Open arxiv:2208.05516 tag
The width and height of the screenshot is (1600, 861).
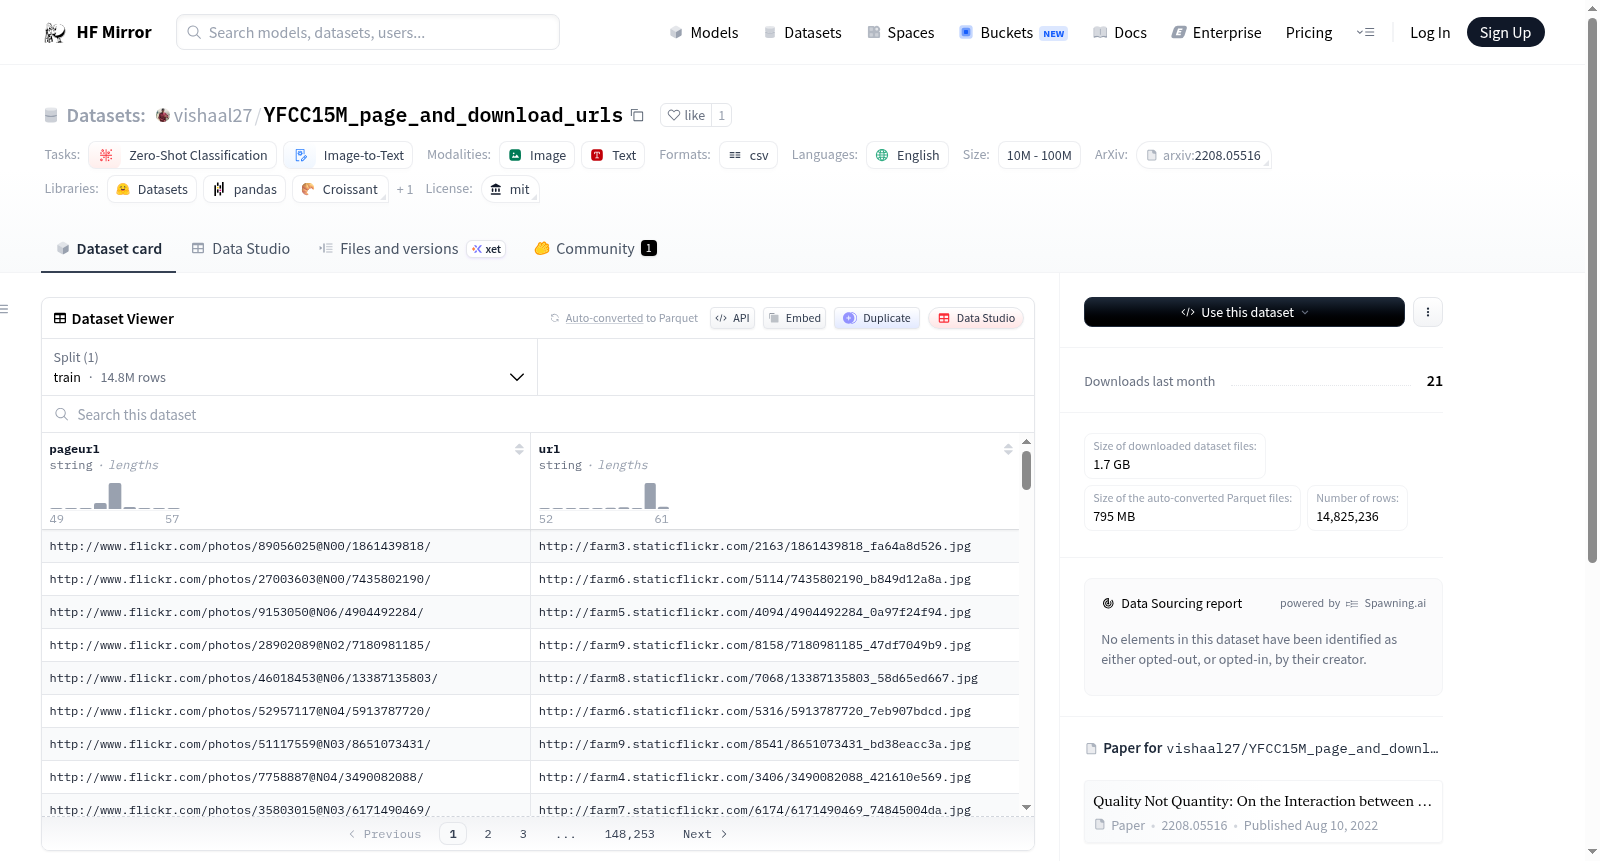pyautogui.click(x=1204, y=155)
